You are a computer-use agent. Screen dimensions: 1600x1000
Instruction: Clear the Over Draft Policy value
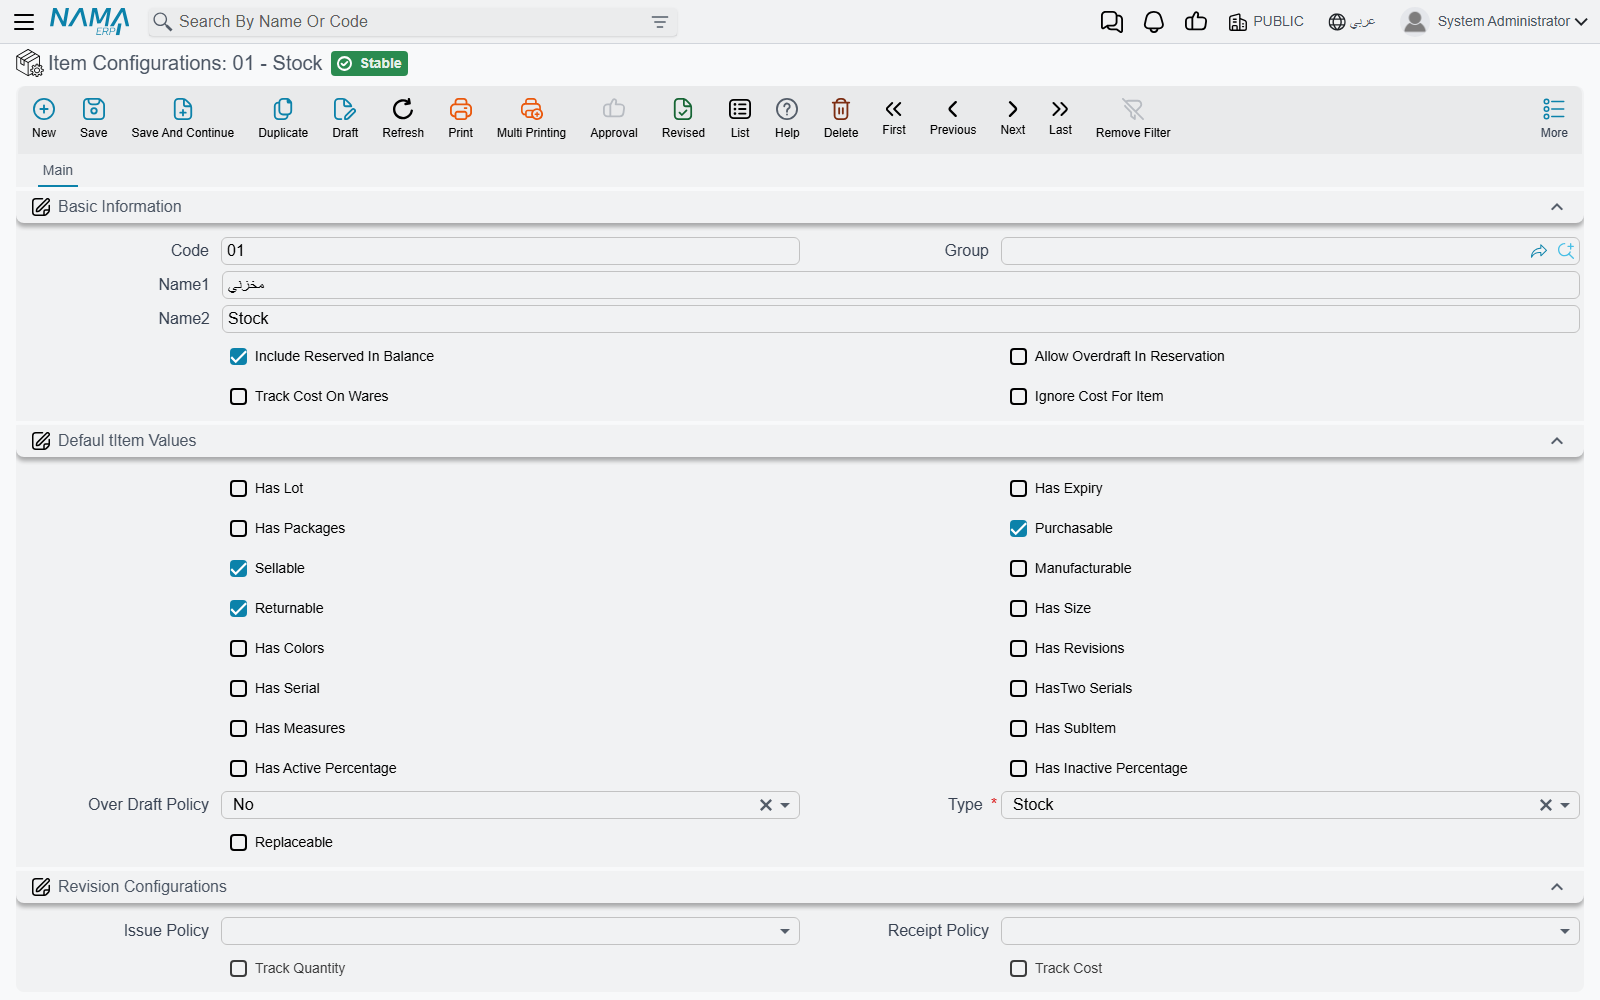766,805
